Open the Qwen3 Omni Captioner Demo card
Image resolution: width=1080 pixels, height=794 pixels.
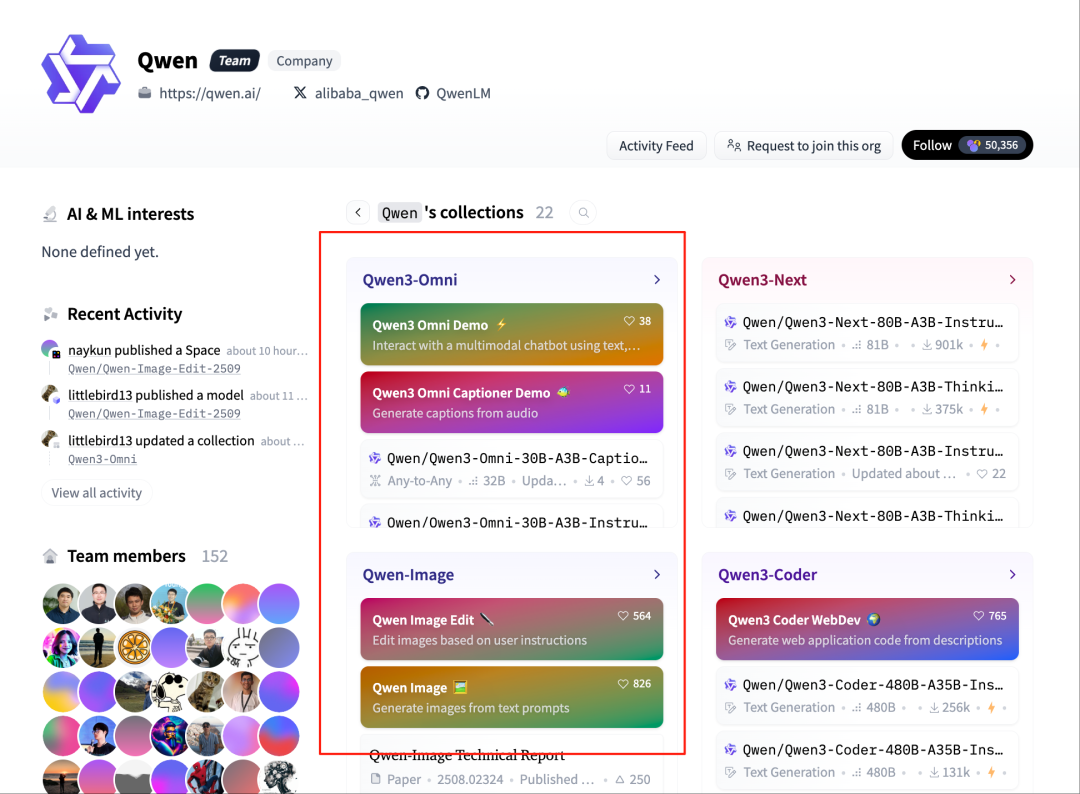512,402
